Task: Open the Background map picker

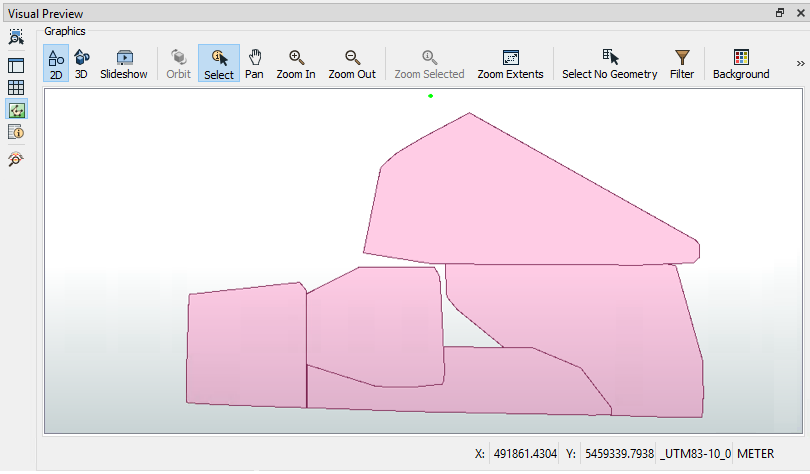Action: click(741, 64)
